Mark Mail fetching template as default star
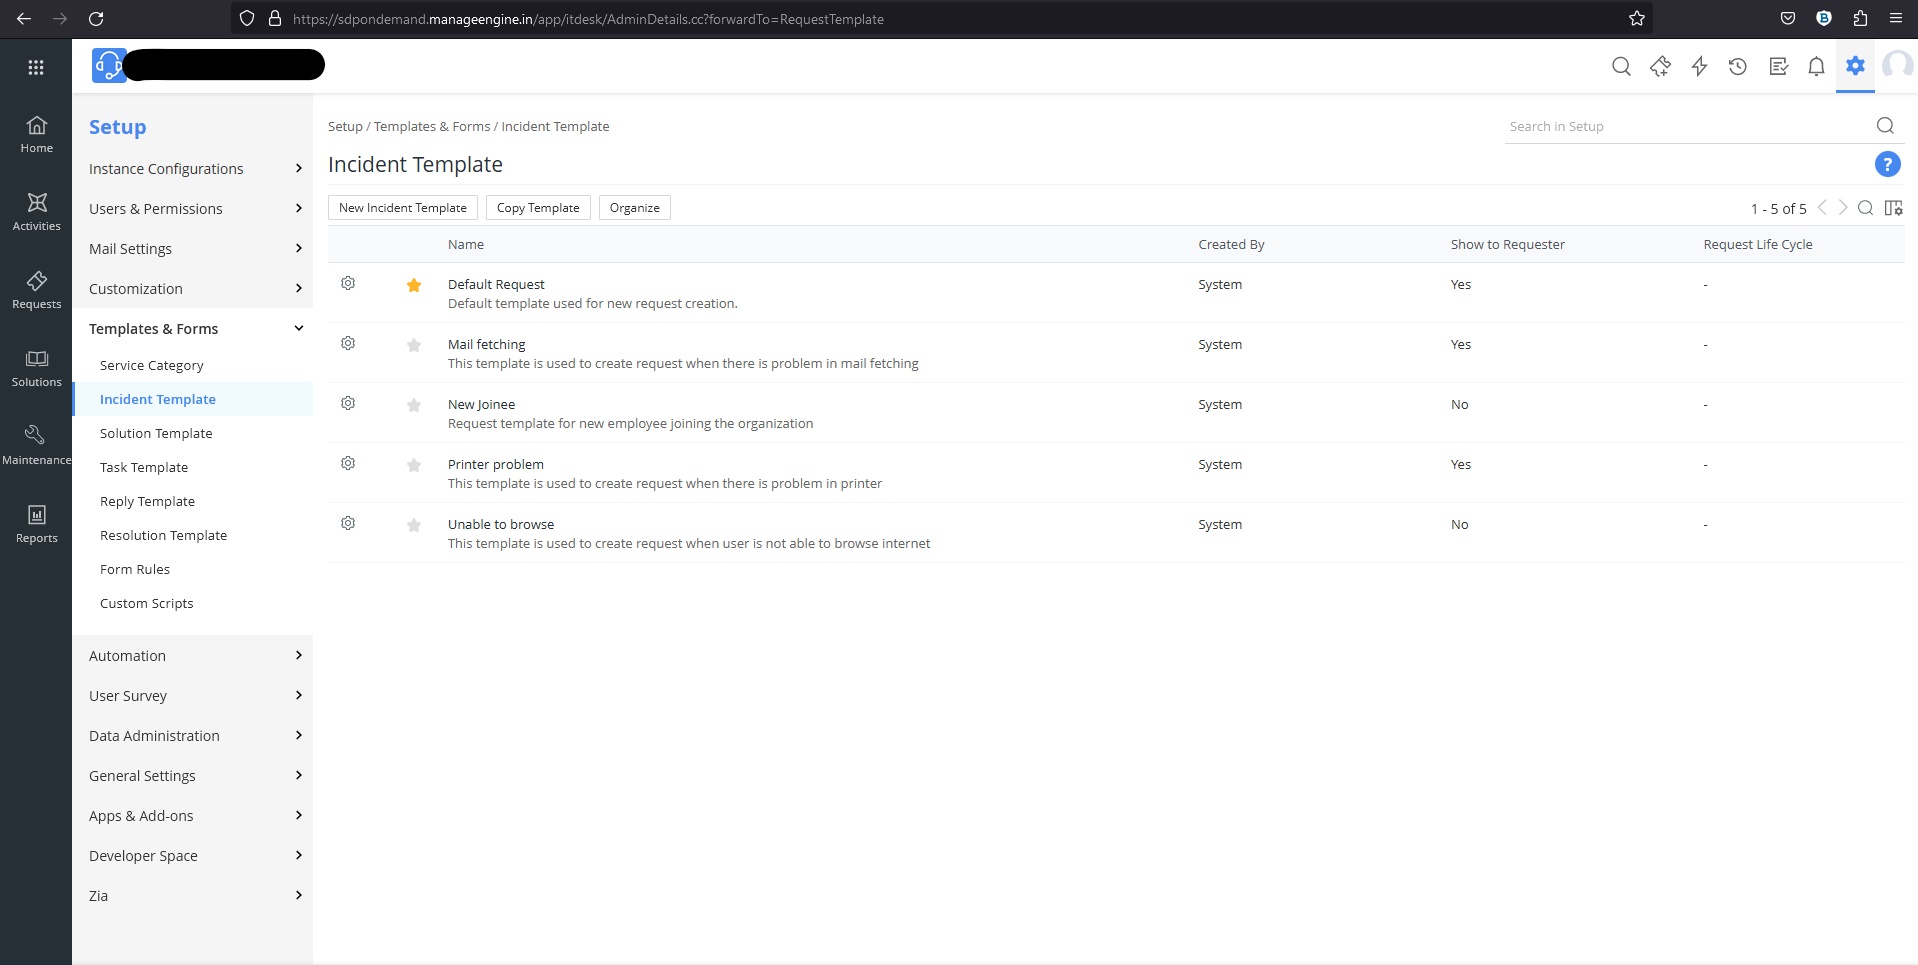 (414, 345)
